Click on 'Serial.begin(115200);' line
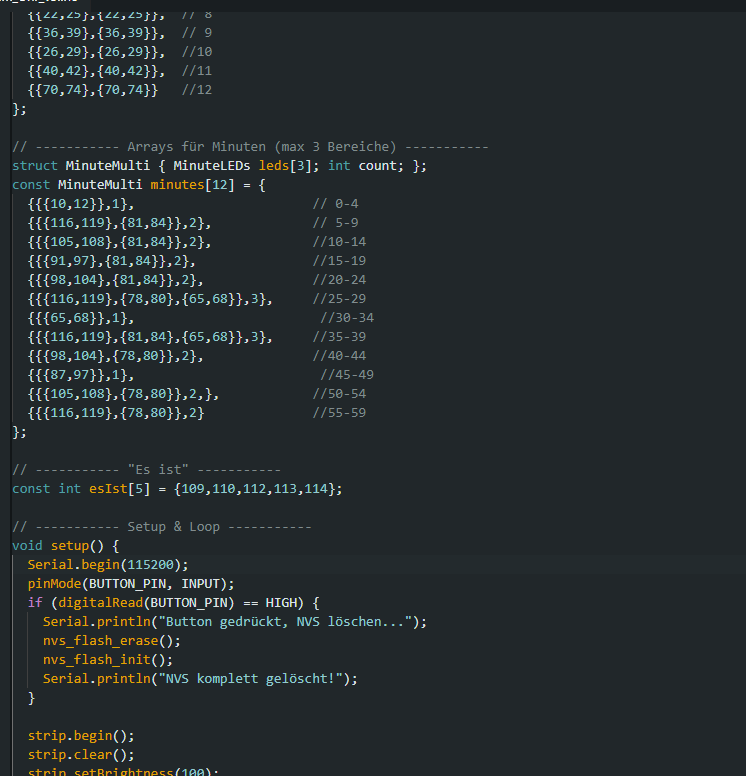This screenshot has width=746, height=776. pos(107,564)
